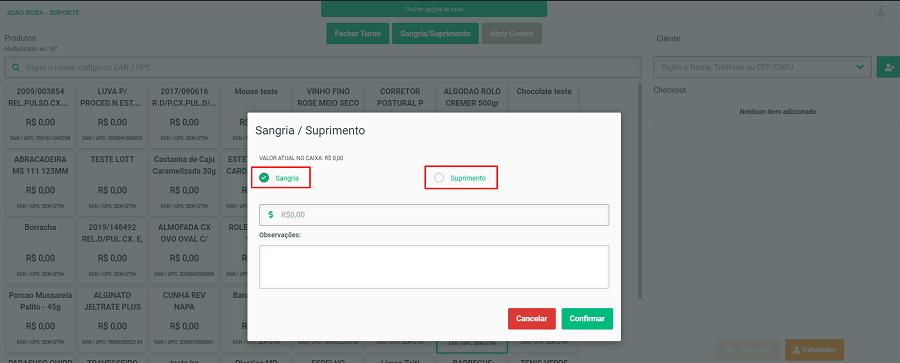Click the JOAO ROSA - SUPORTE header text
Screen dimensions: 900x363
[43, 12]
